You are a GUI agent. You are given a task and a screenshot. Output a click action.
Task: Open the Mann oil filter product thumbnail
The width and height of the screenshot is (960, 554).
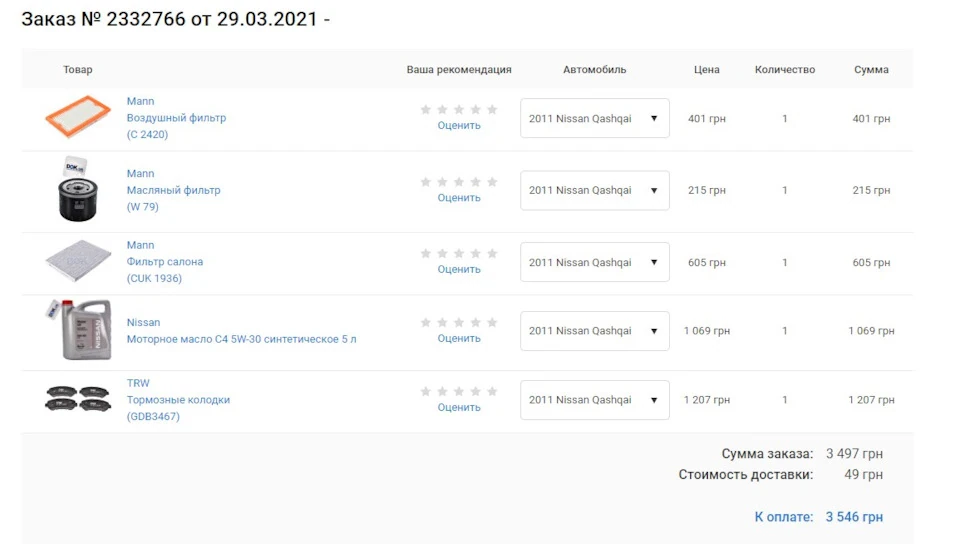(78, 189)
